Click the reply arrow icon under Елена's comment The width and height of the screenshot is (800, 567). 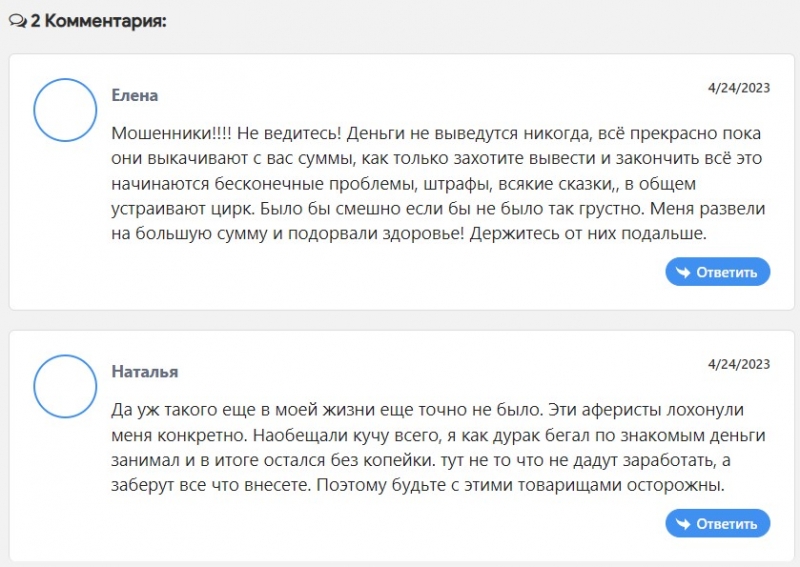point(683,272)
